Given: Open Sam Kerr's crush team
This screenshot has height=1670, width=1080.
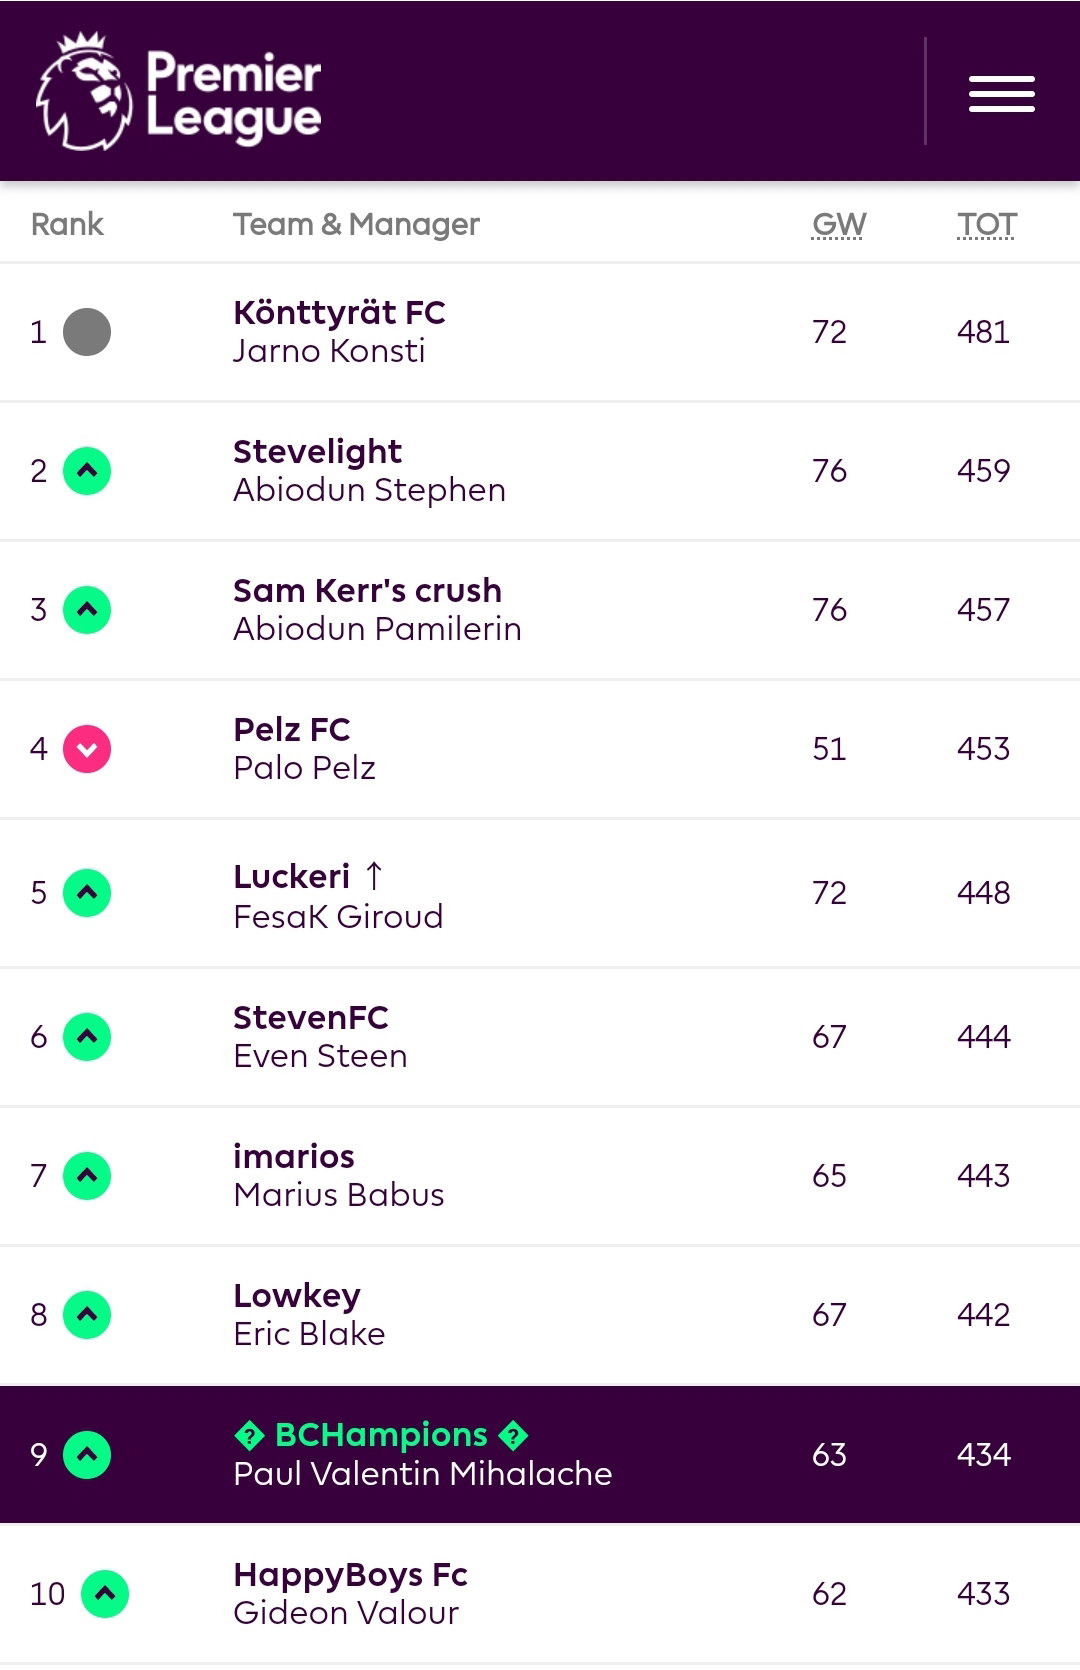Looking at the screenshot, I should click(367, 591).
